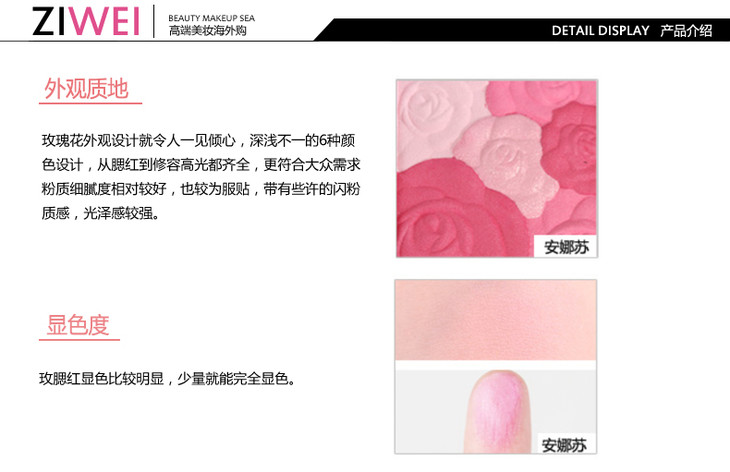Click the 显色度 section heading

point(78,324)
